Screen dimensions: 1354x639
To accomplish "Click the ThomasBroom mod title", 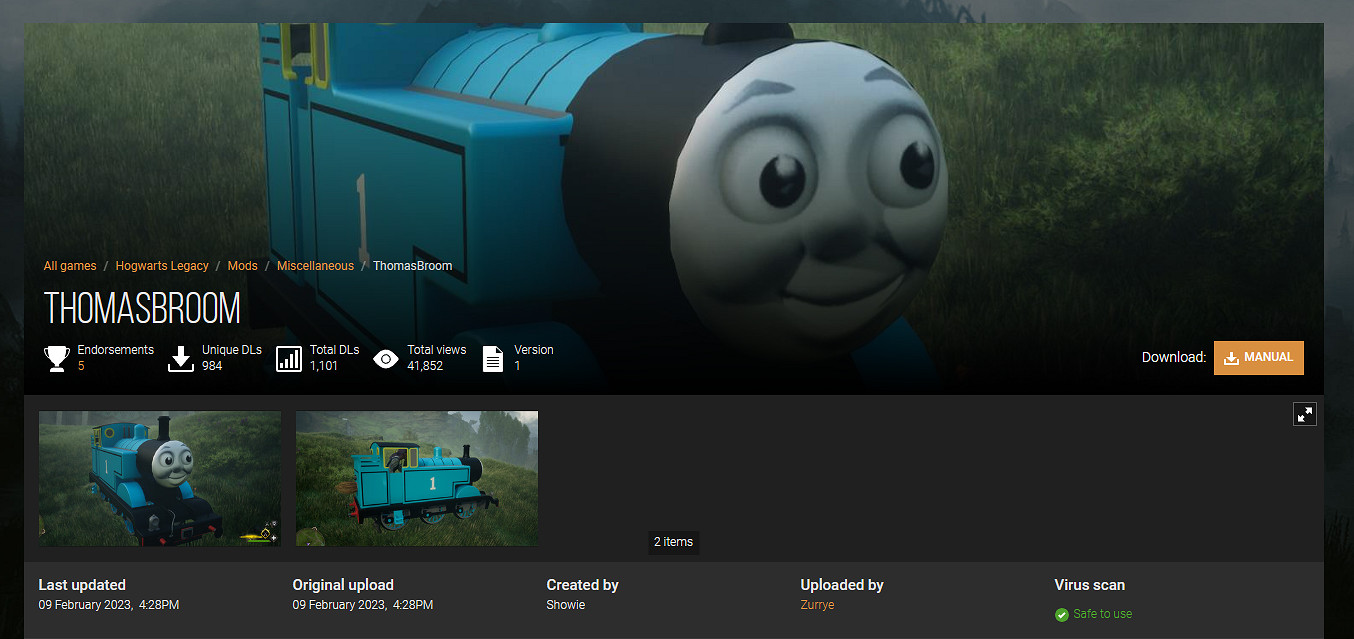I will 142,309.
